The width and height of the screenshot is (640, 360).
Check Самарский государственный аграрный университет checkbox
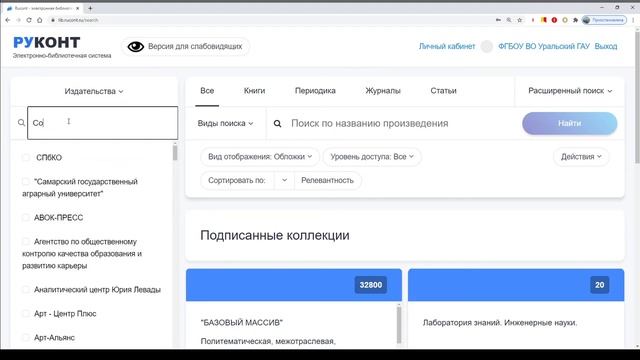(x=26, y=181)
